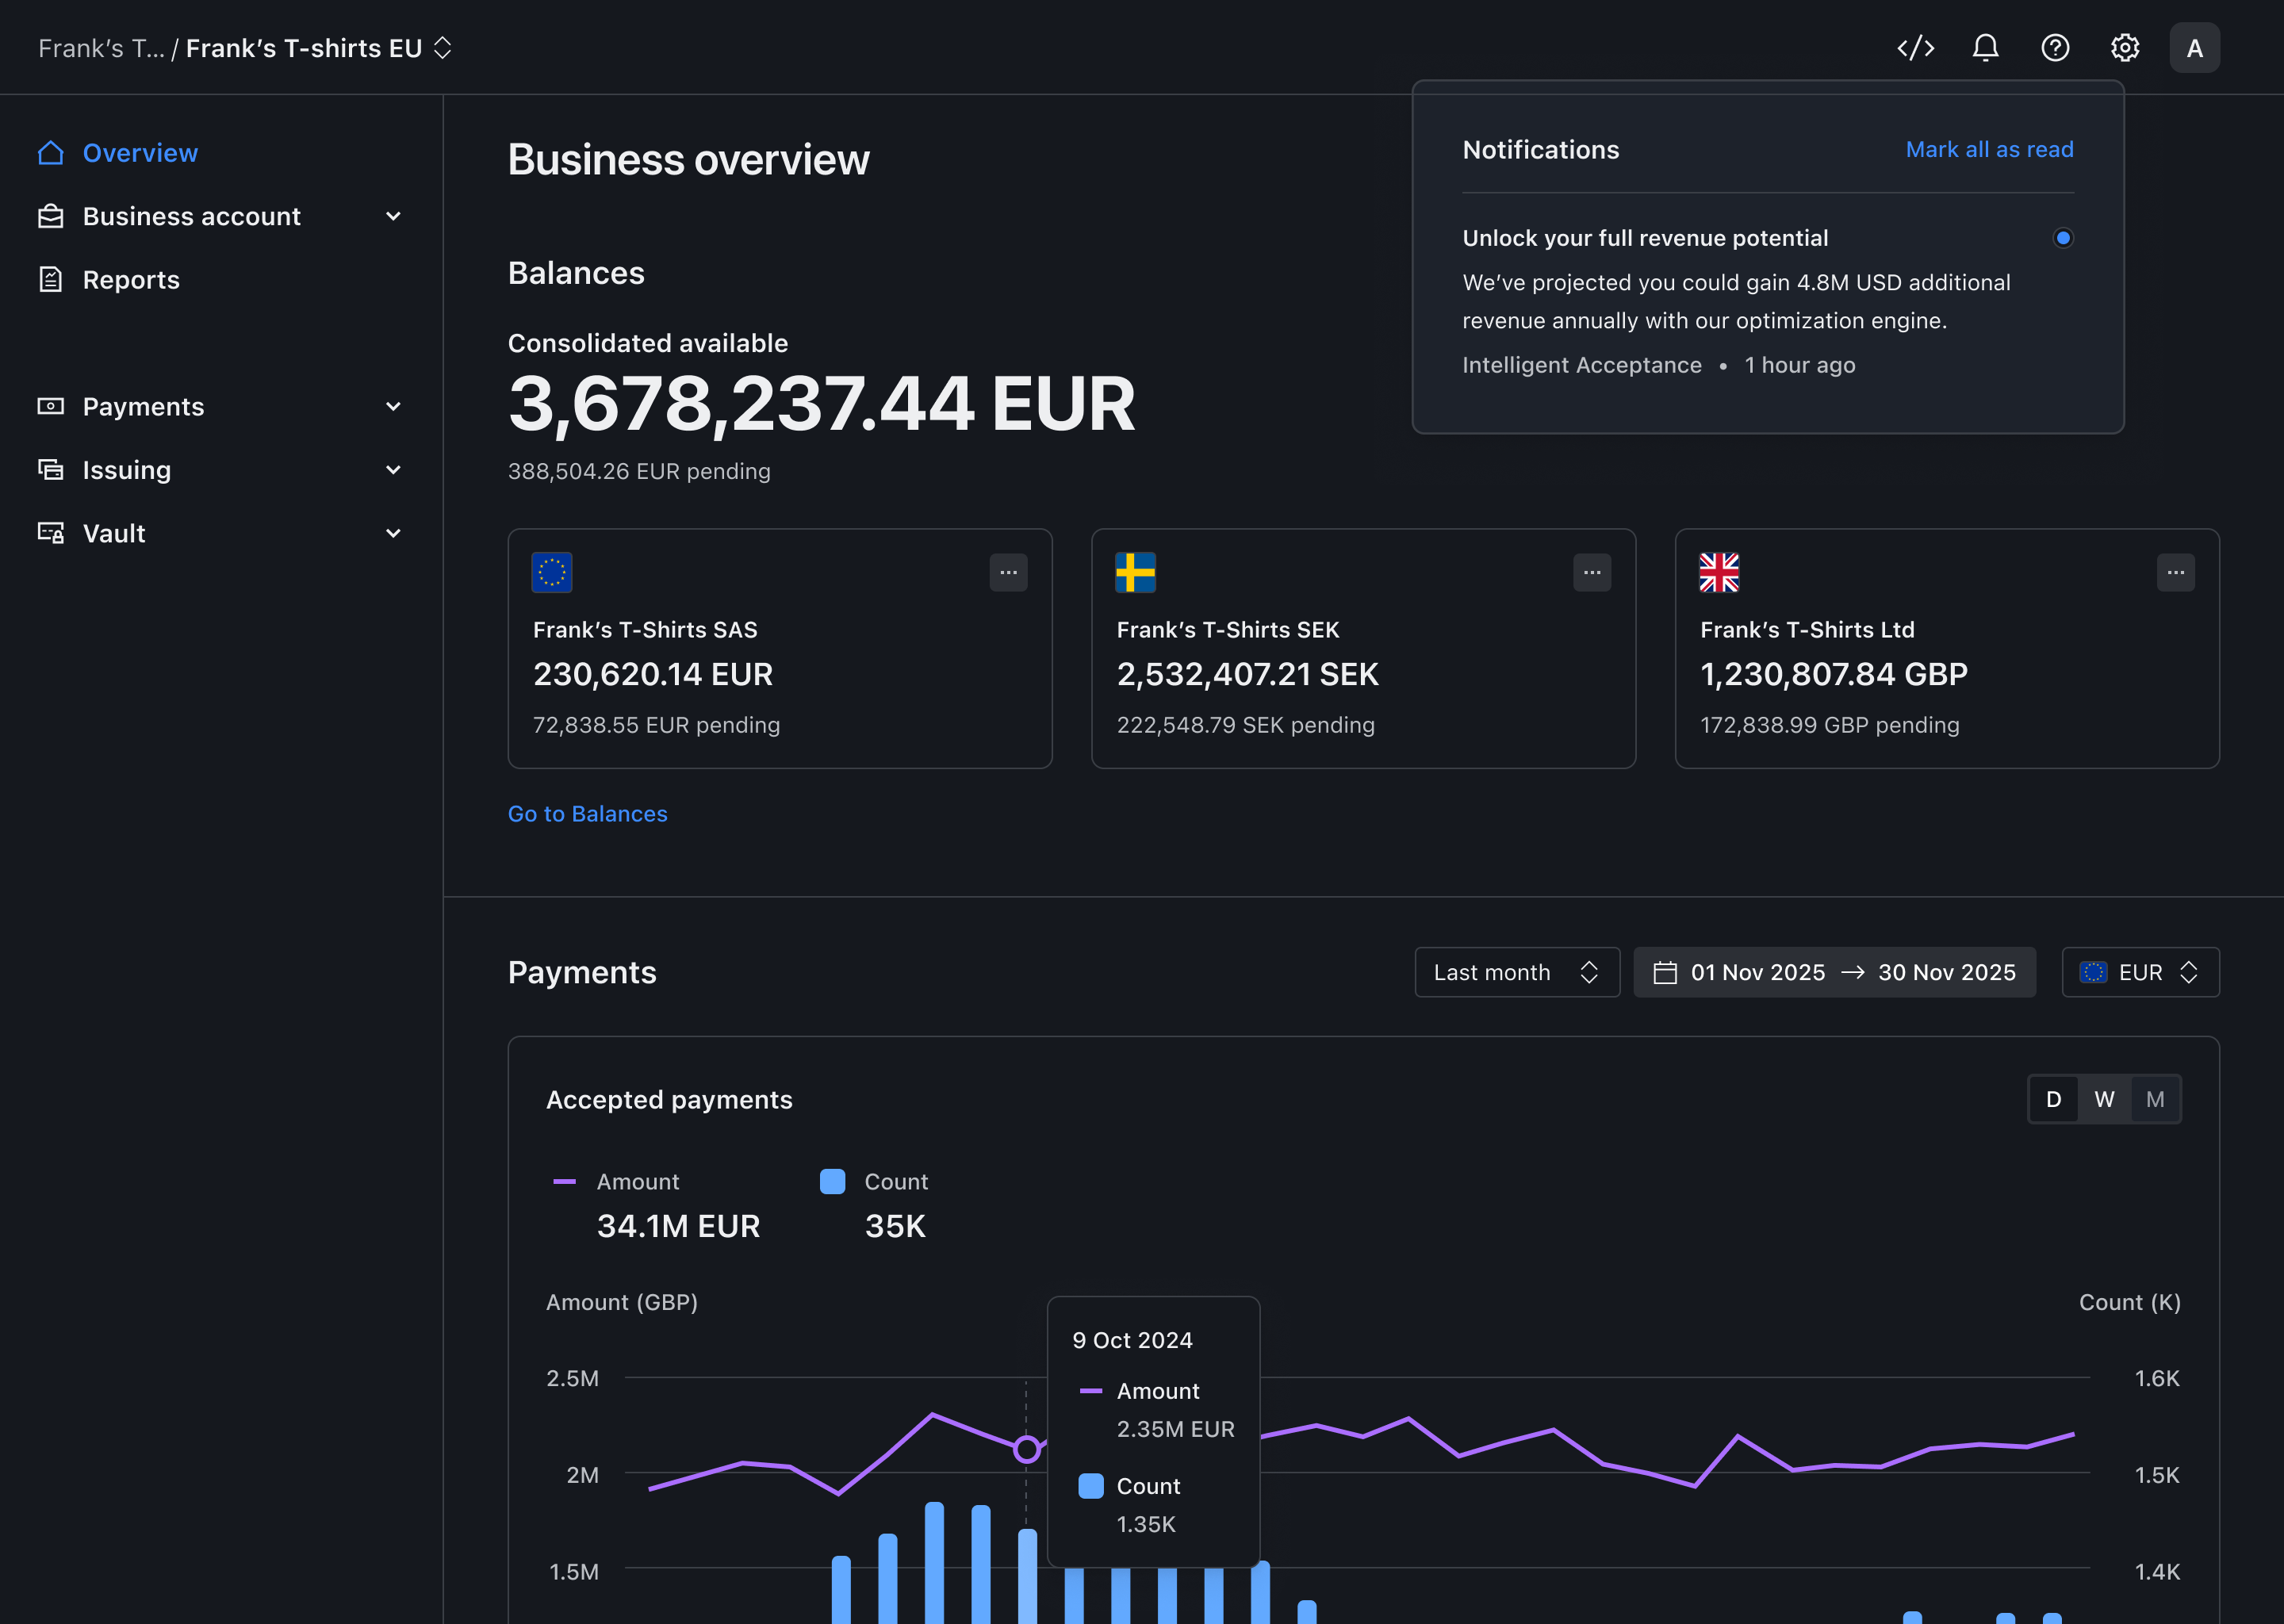Click the 35K count total
Image resolution: width=2284 pixels, height=1624 pixels.
point(895,1226)
